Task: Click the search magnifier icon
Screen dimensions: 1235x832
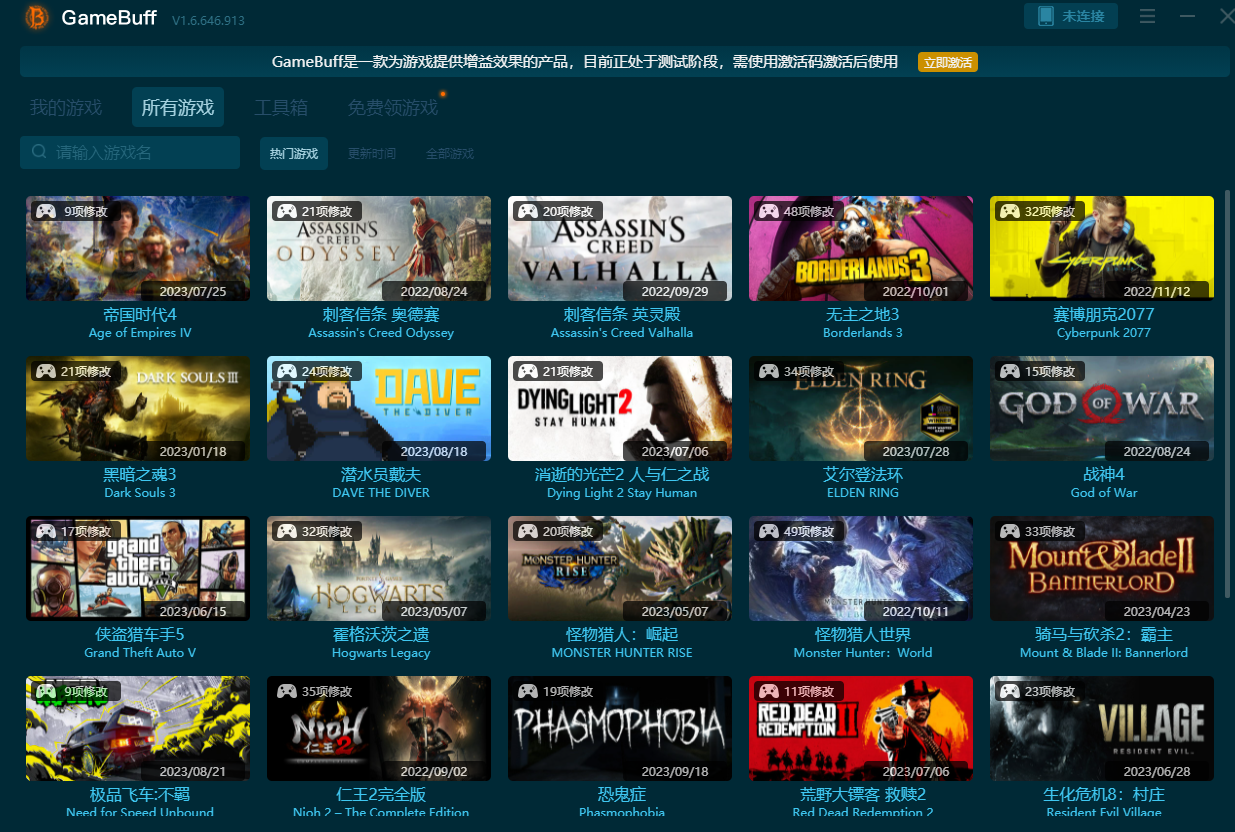Action: (x=39, y=152)
